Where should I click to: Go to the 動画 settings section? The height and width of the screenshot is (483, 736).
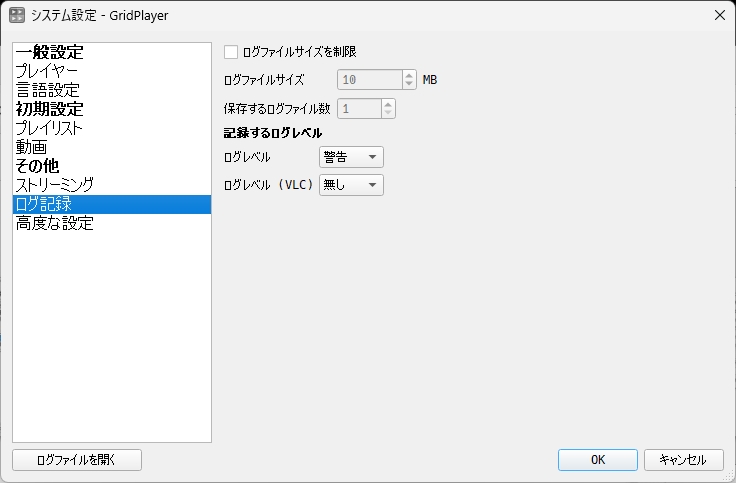31,148
